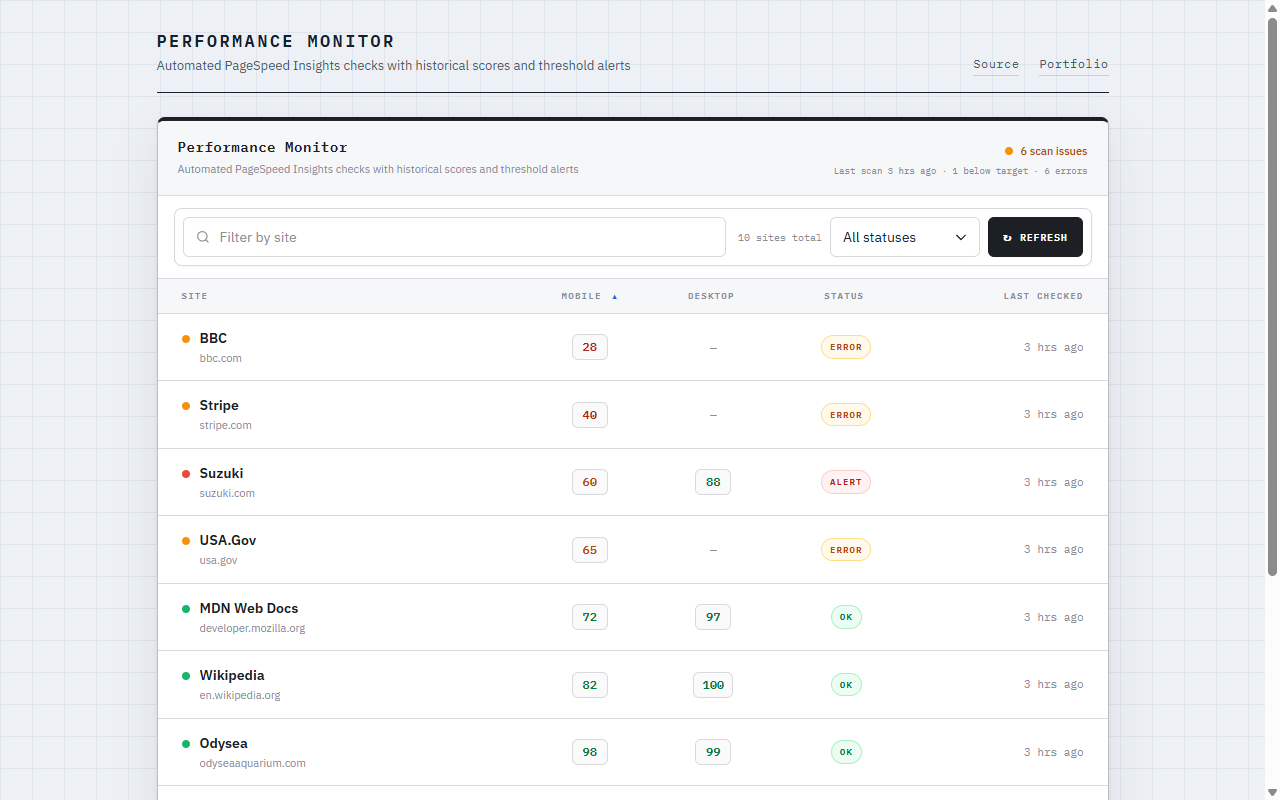Open the All statuses dropdown
Viewport: 1280px width, 800px height.
point(905,237)
